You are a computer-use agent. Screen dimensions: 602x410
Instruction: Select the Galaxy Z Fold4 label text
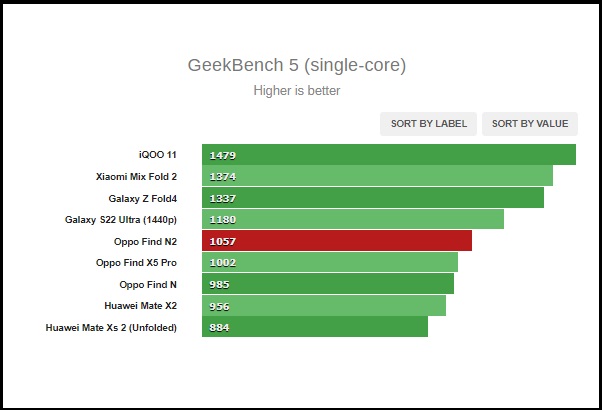pyautogui.click(x=143, y=198)
